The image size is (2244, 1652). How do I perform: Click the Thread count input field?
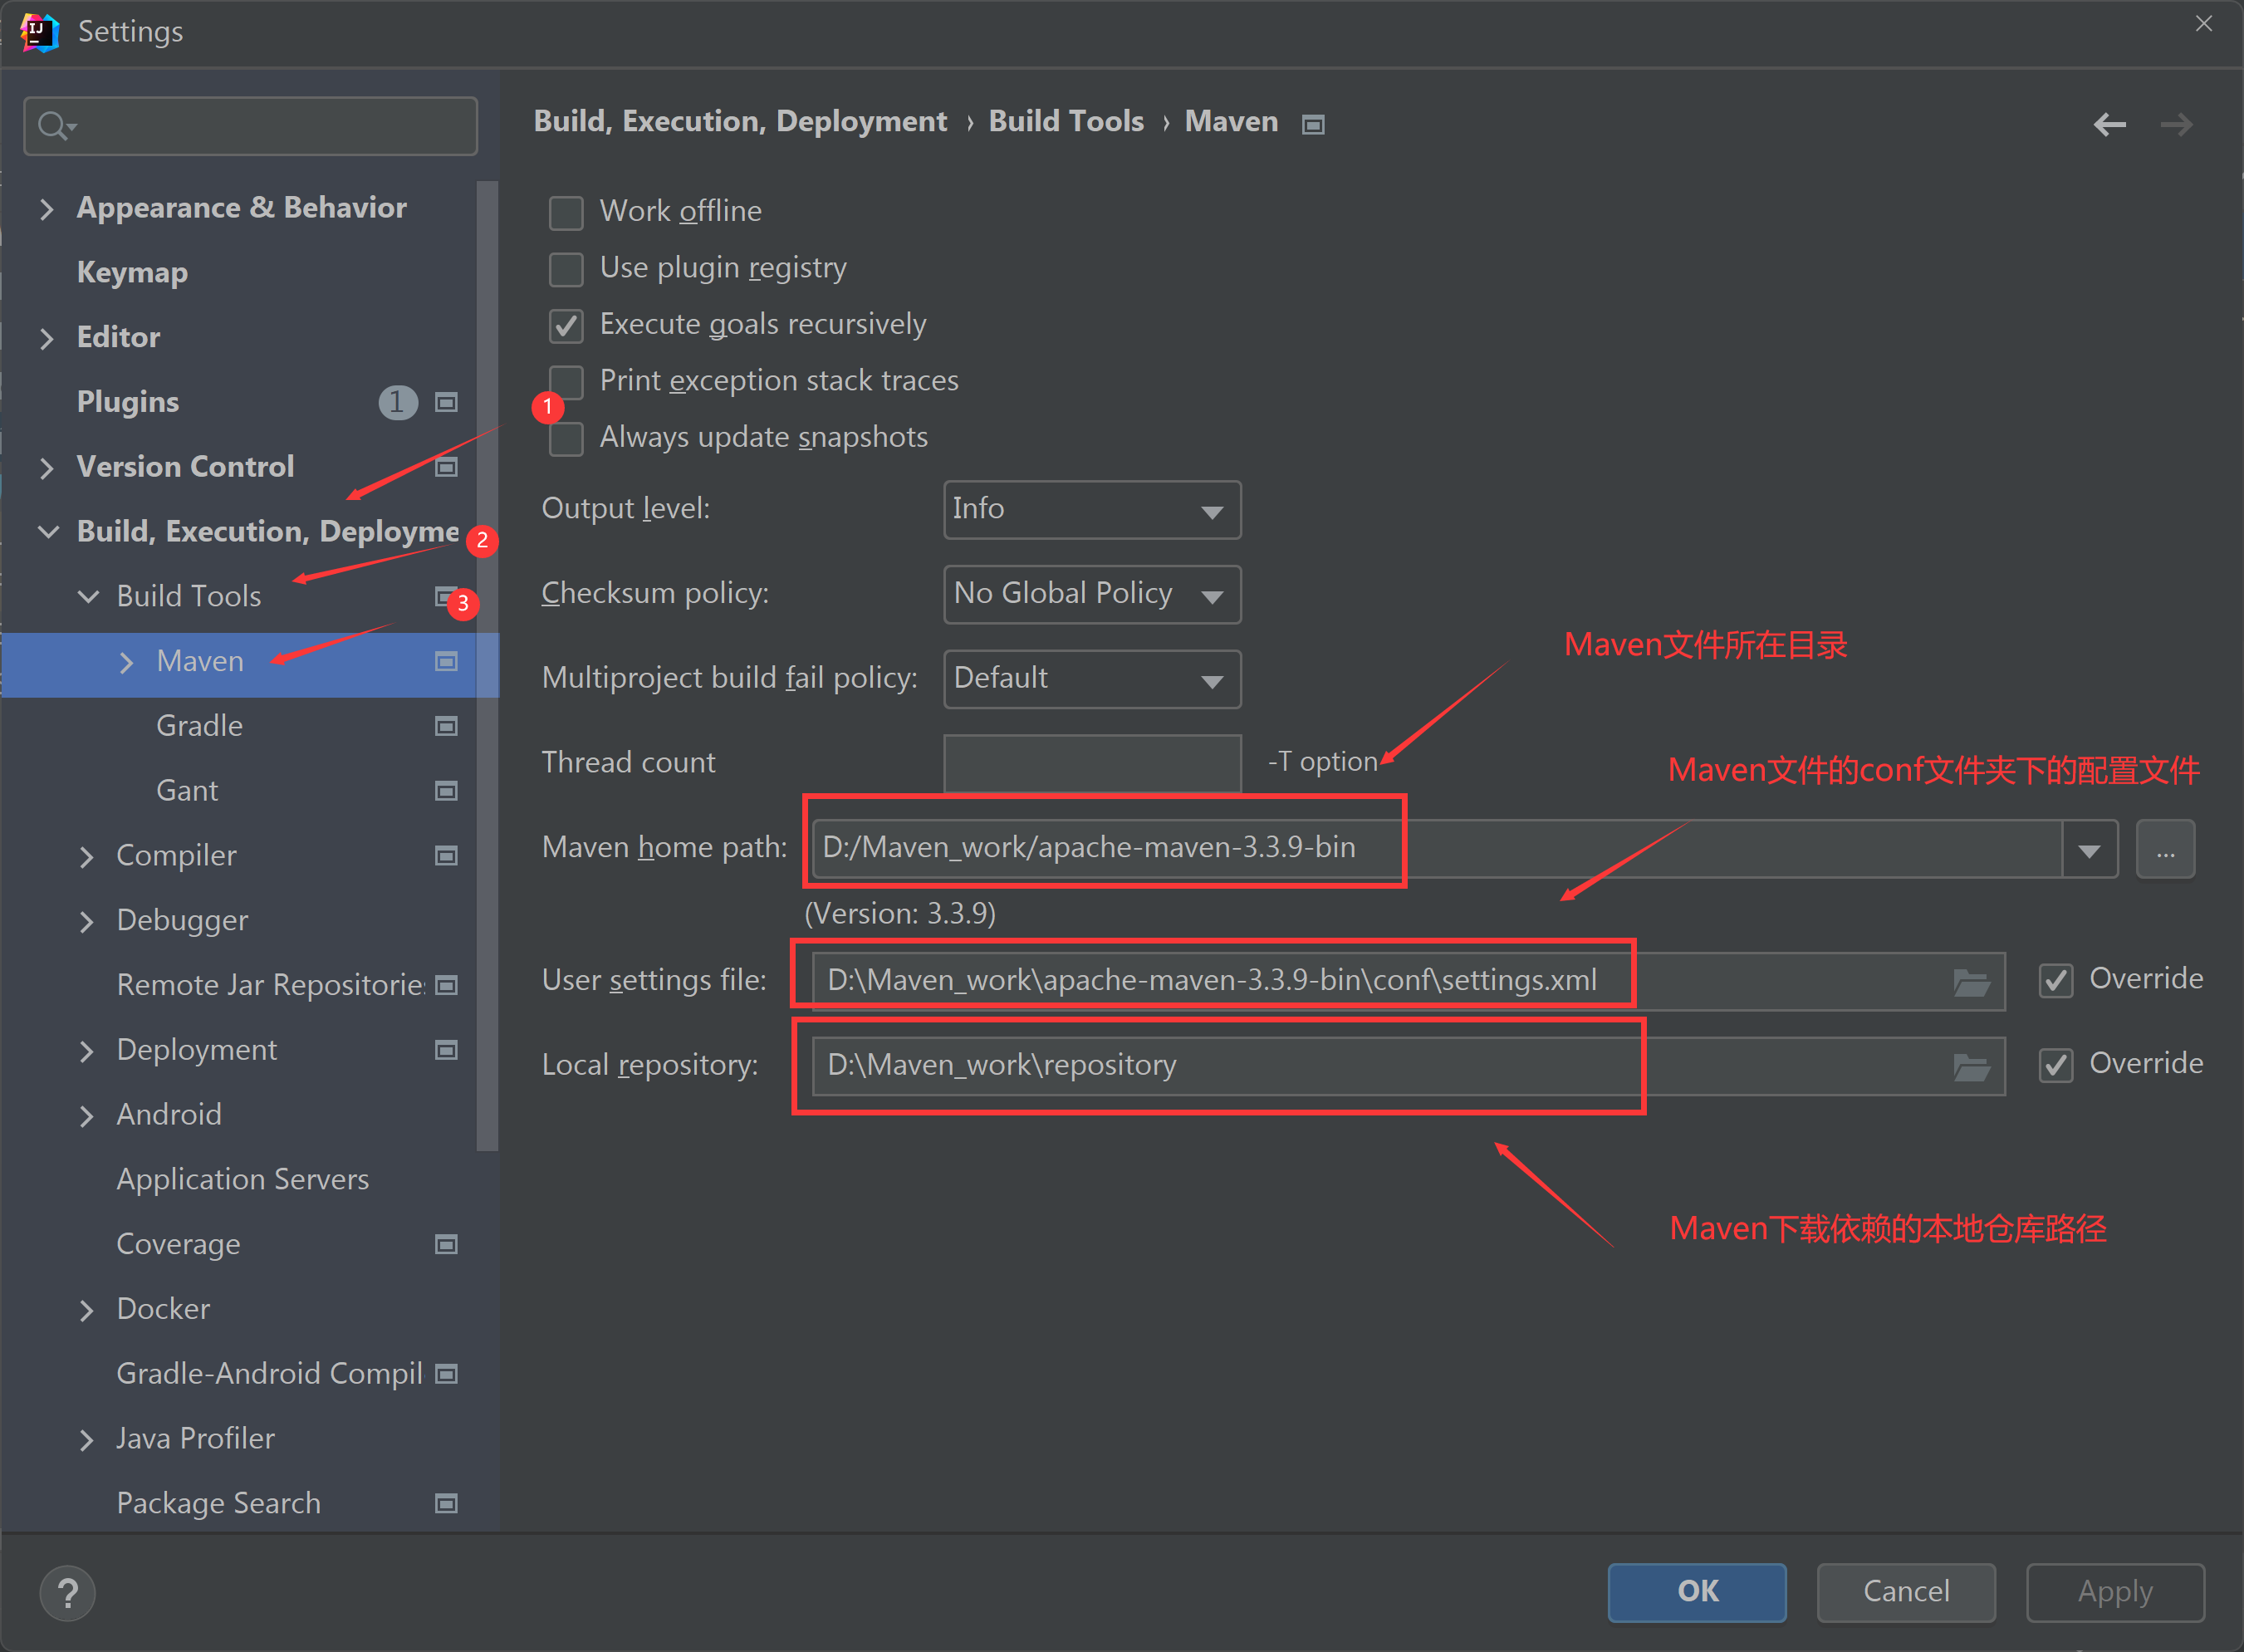tap(1091, 763)
